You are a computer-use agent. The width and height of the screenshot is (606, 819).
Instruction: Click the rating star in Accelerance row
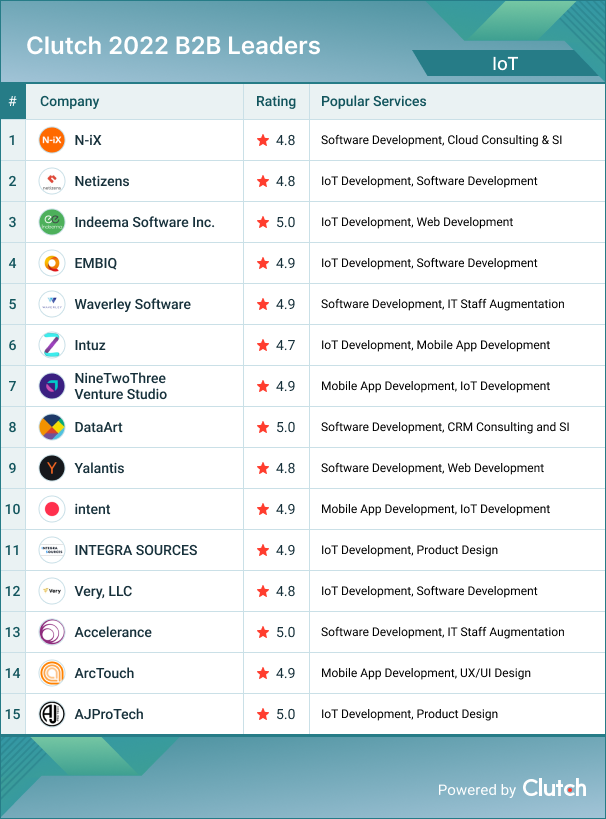(x=263, y=632)
